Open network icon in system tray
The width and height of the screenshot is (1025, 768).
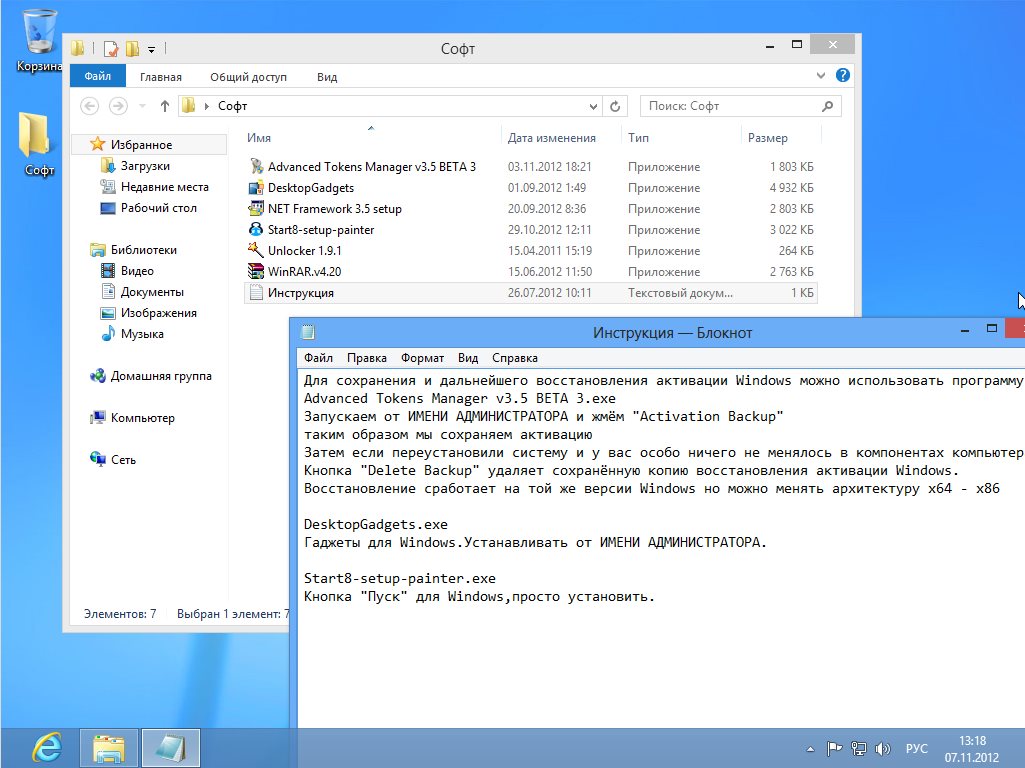(858, 749)
